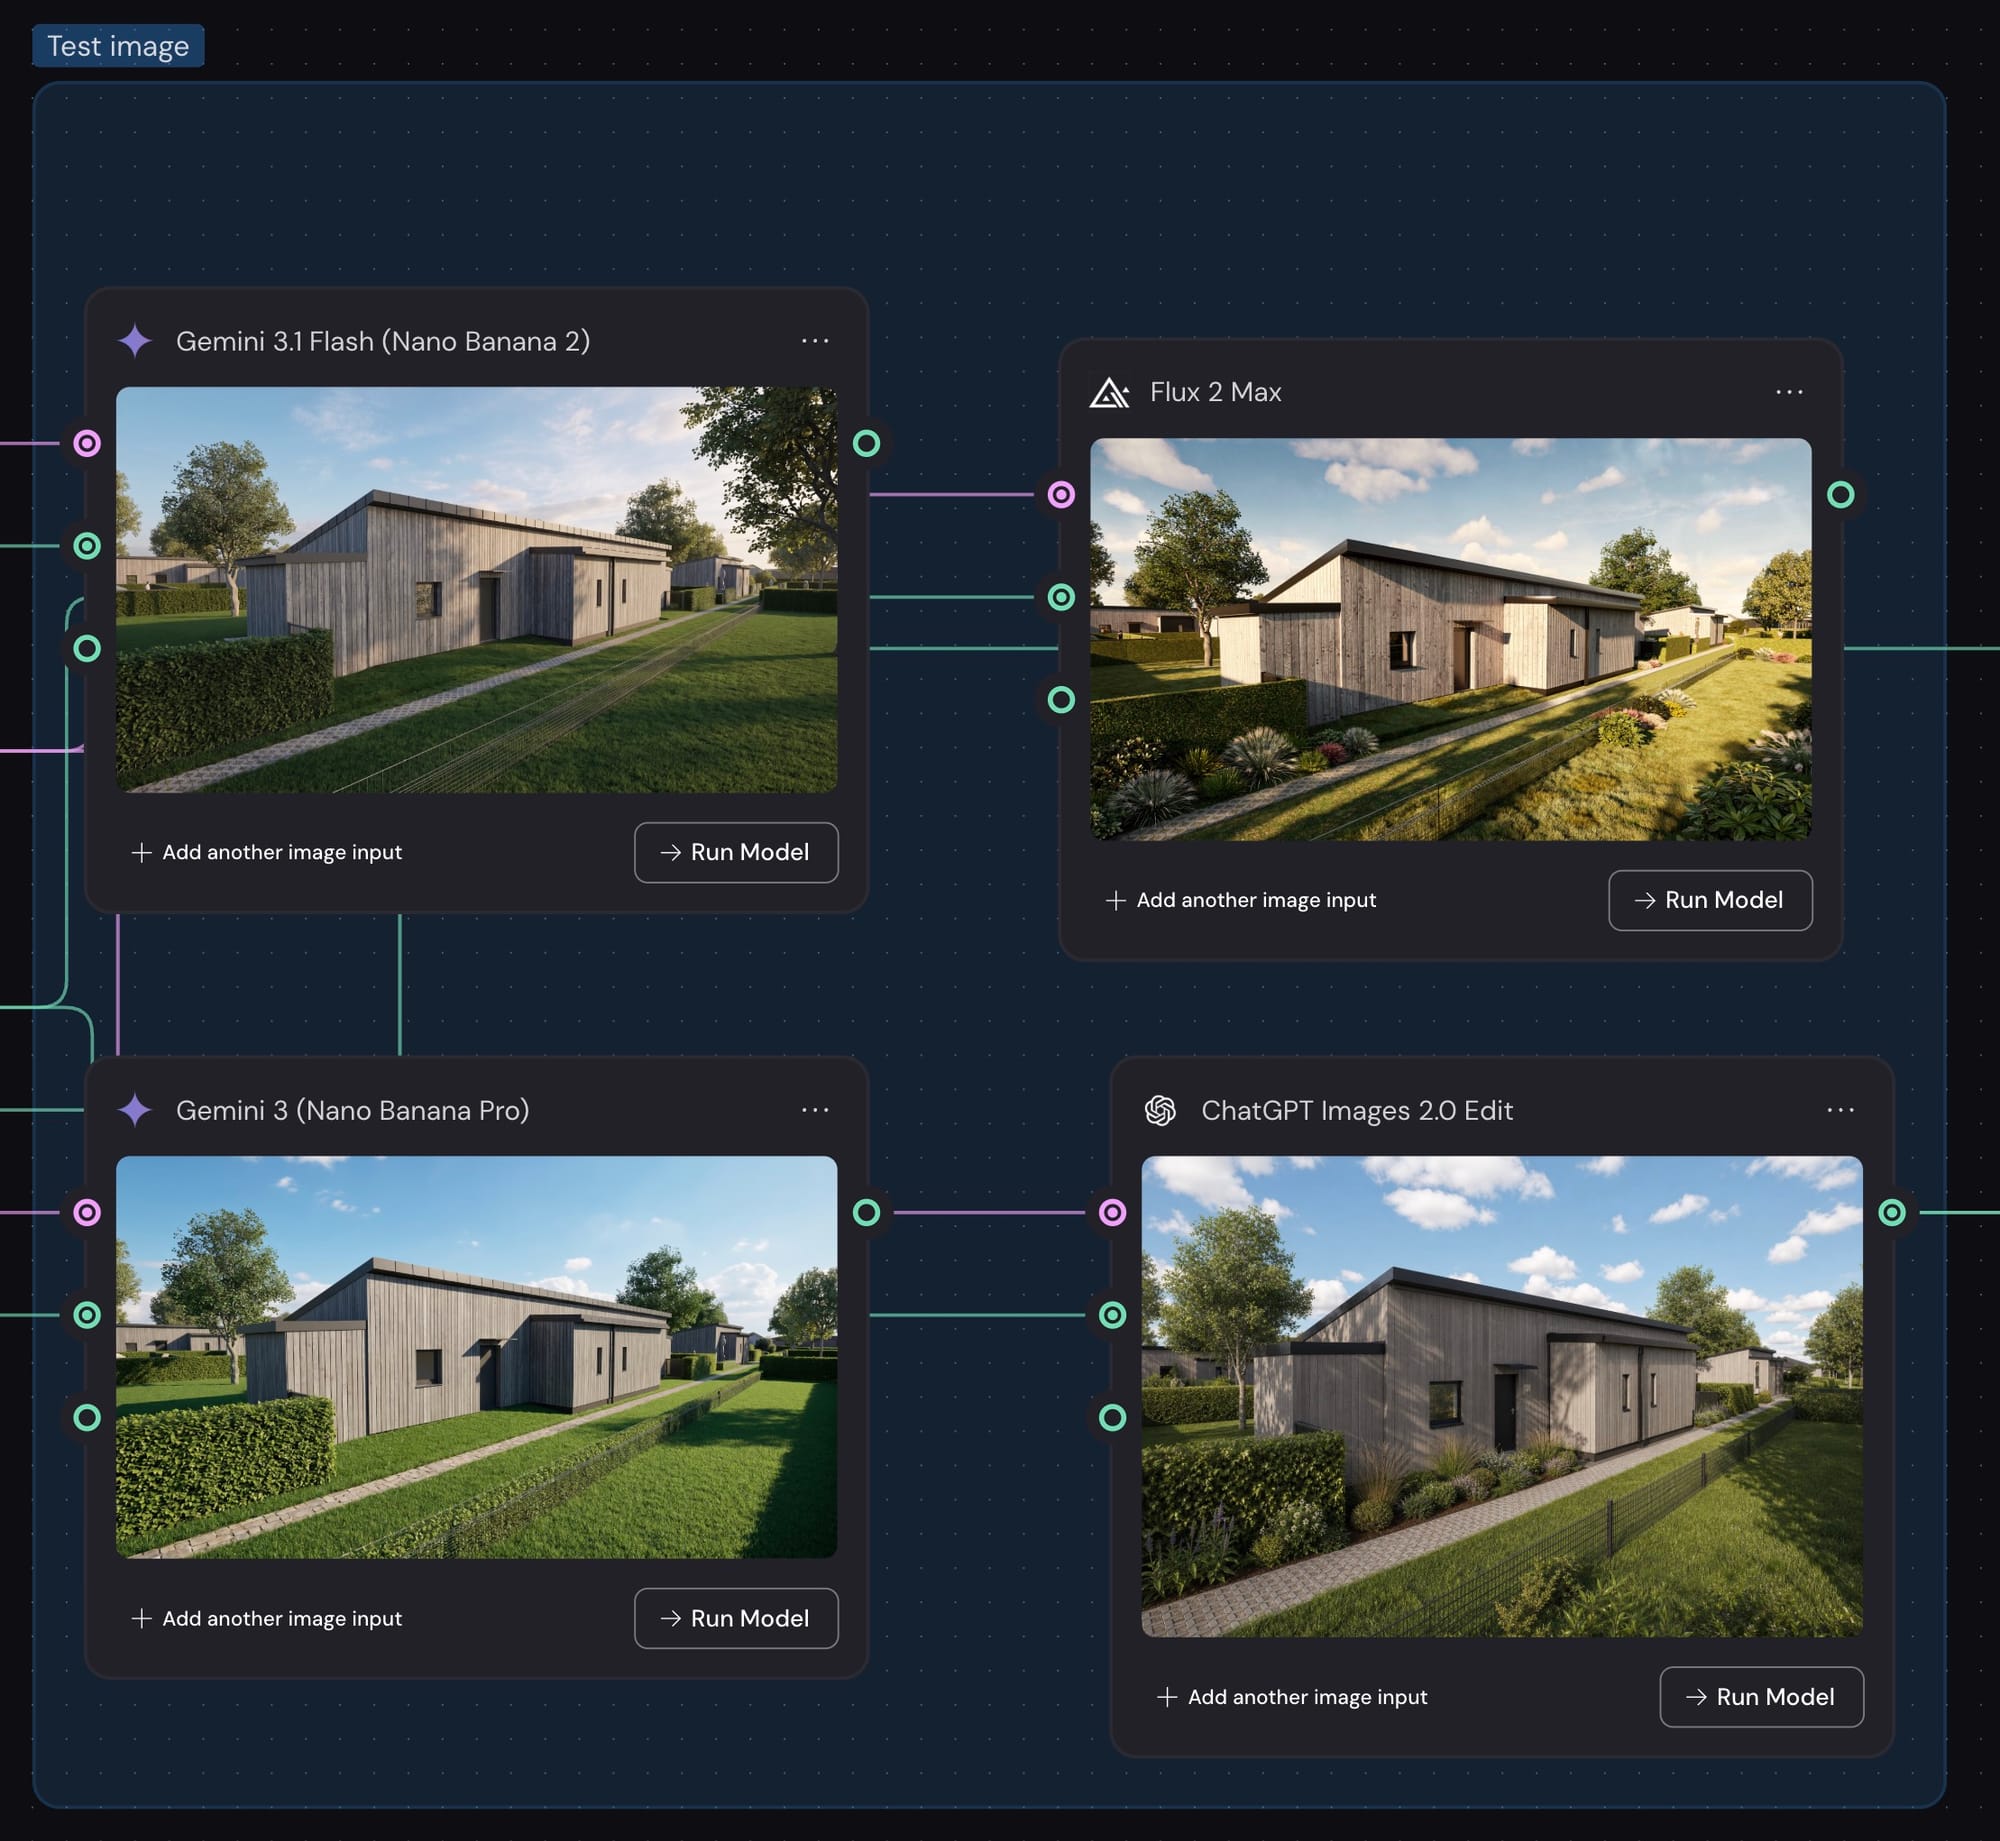Open the Gemini 3 Nano Banana Pro options menu
Screen dimensions: 2000x1841
point(815,1110)
